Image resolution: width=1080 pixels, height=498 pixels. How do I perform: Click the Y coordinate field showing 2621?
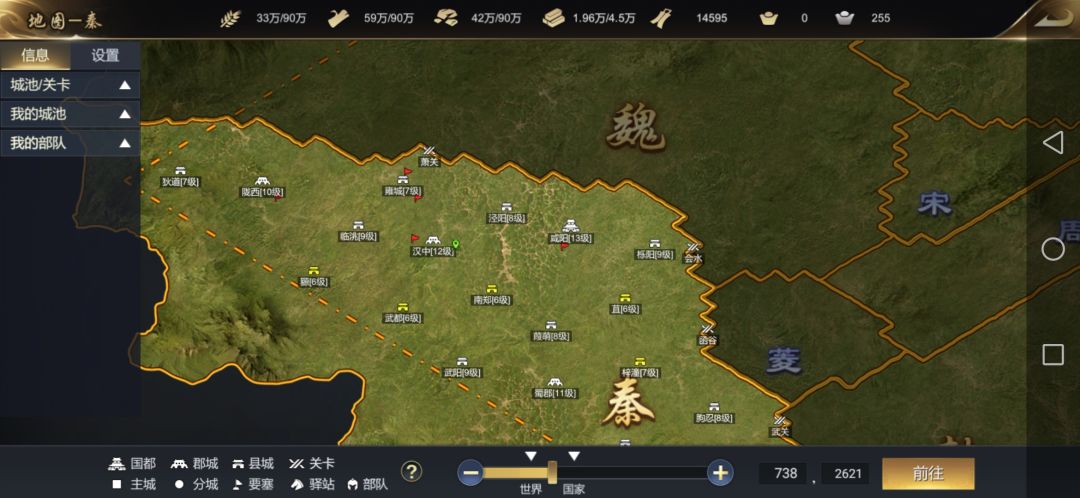[847, 473]
